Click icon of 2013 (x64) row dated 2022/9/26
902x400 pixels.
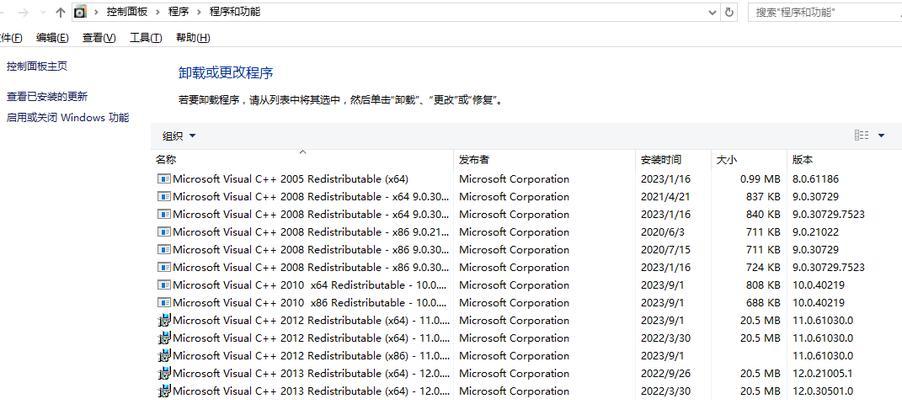165,374
